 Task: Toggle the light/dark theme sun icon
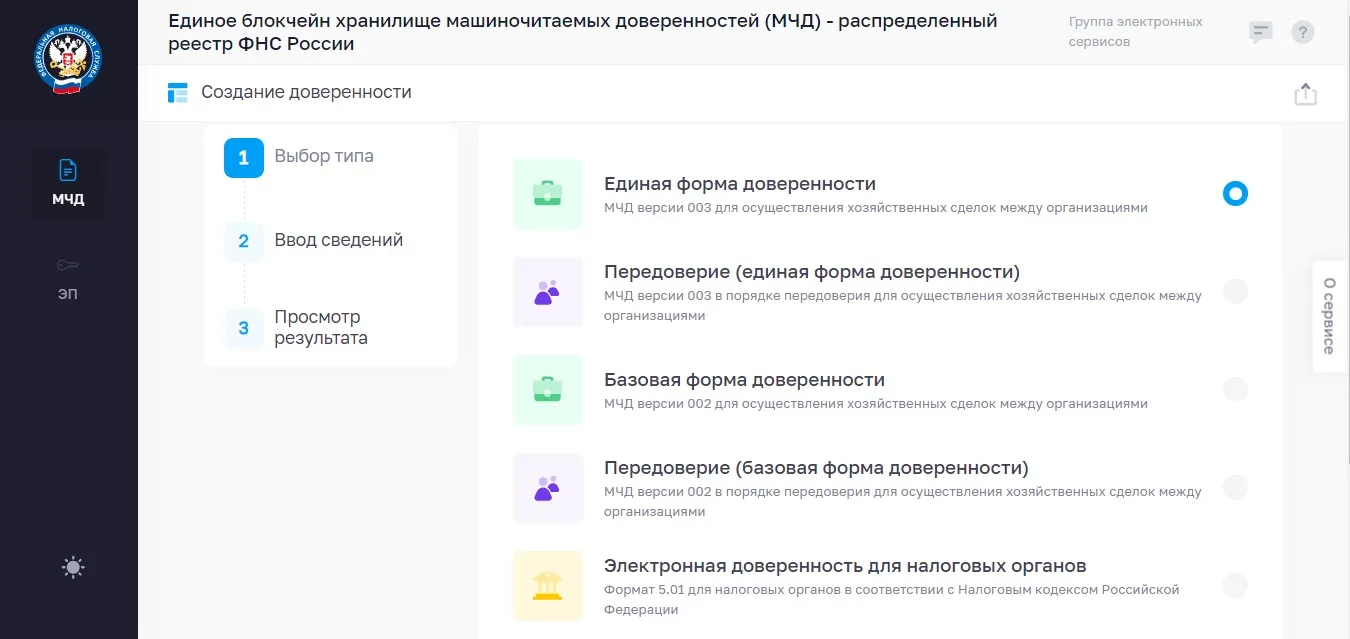coord(73,568)
